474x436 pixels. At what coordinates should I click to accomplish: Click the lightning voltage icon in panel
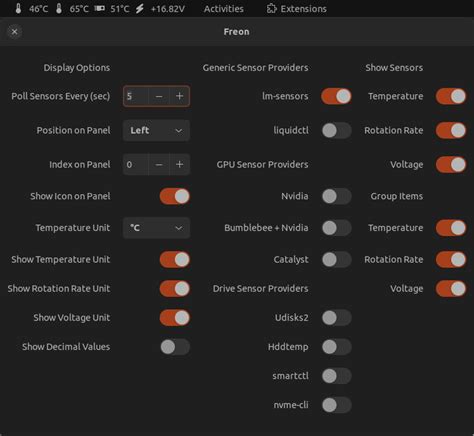tap(140, 9)
